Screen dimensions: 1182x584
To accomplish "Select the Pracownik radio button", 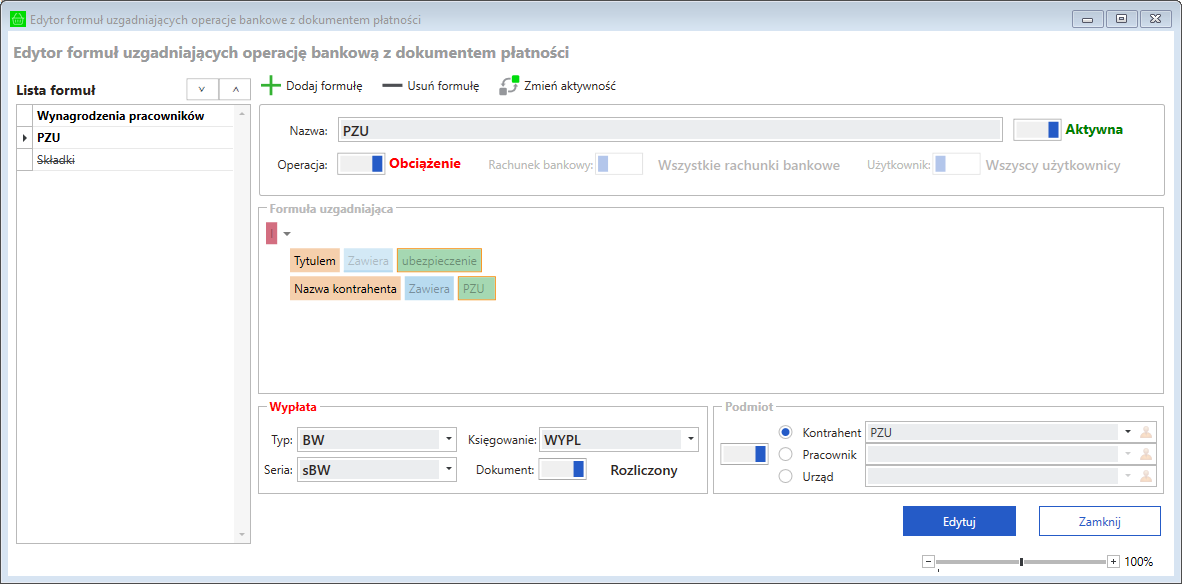I will tap(785, 455).
